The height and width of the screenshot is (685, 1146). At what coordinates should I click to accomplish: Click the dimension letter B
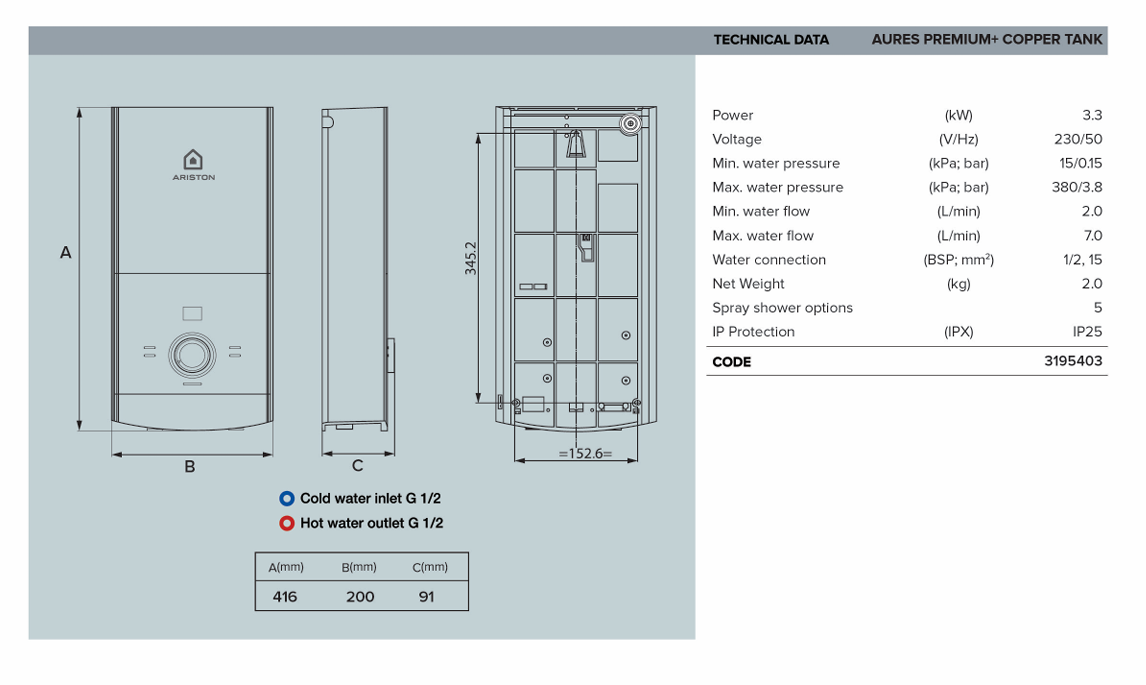pyautogui.click(x=190, y=466)
